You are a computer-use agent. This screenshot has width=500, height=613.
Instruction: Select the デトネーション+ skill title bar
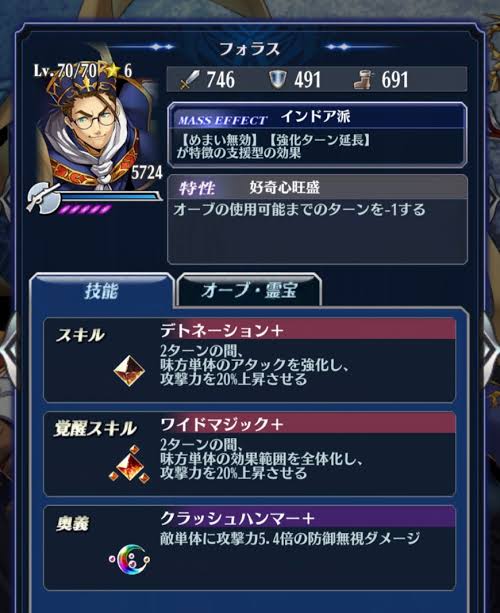tap(307, 330)
